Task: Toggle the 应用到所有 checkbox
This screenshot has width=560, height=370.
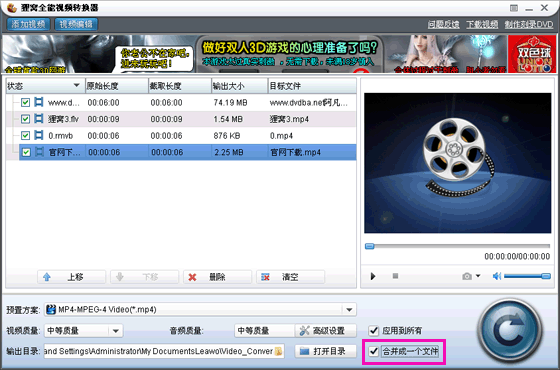Action: [x=374, y=330]
